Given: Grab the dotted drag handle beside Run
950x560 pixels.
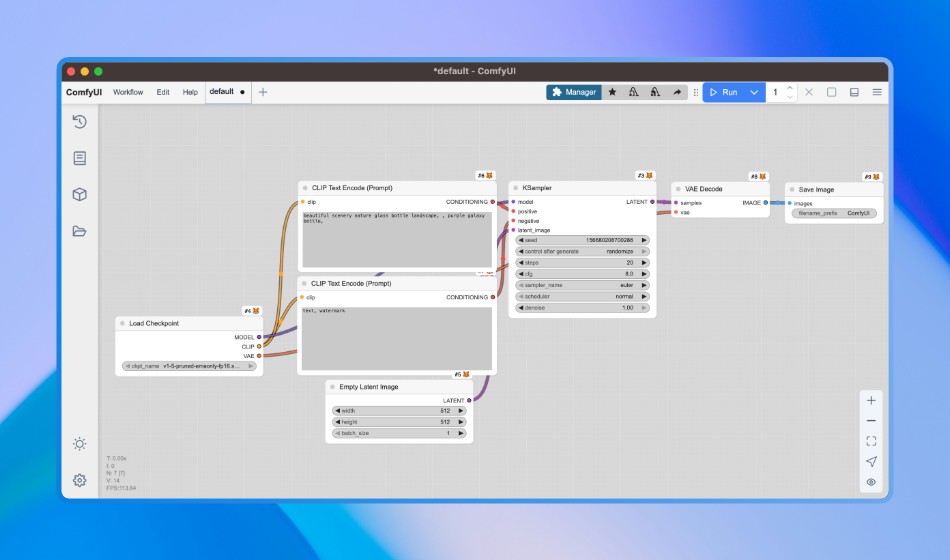Looking at the screenshot, I should [696, 92].
